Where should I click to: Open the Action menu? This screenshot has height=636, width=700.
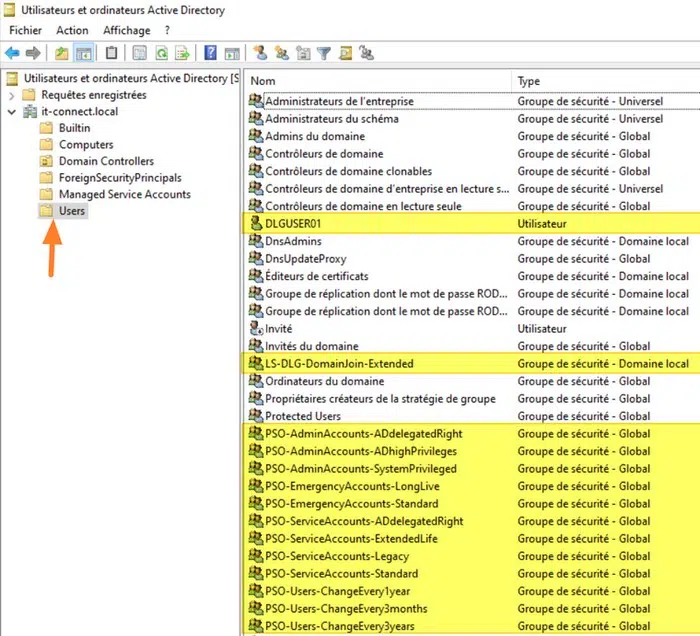click(72, 31)
